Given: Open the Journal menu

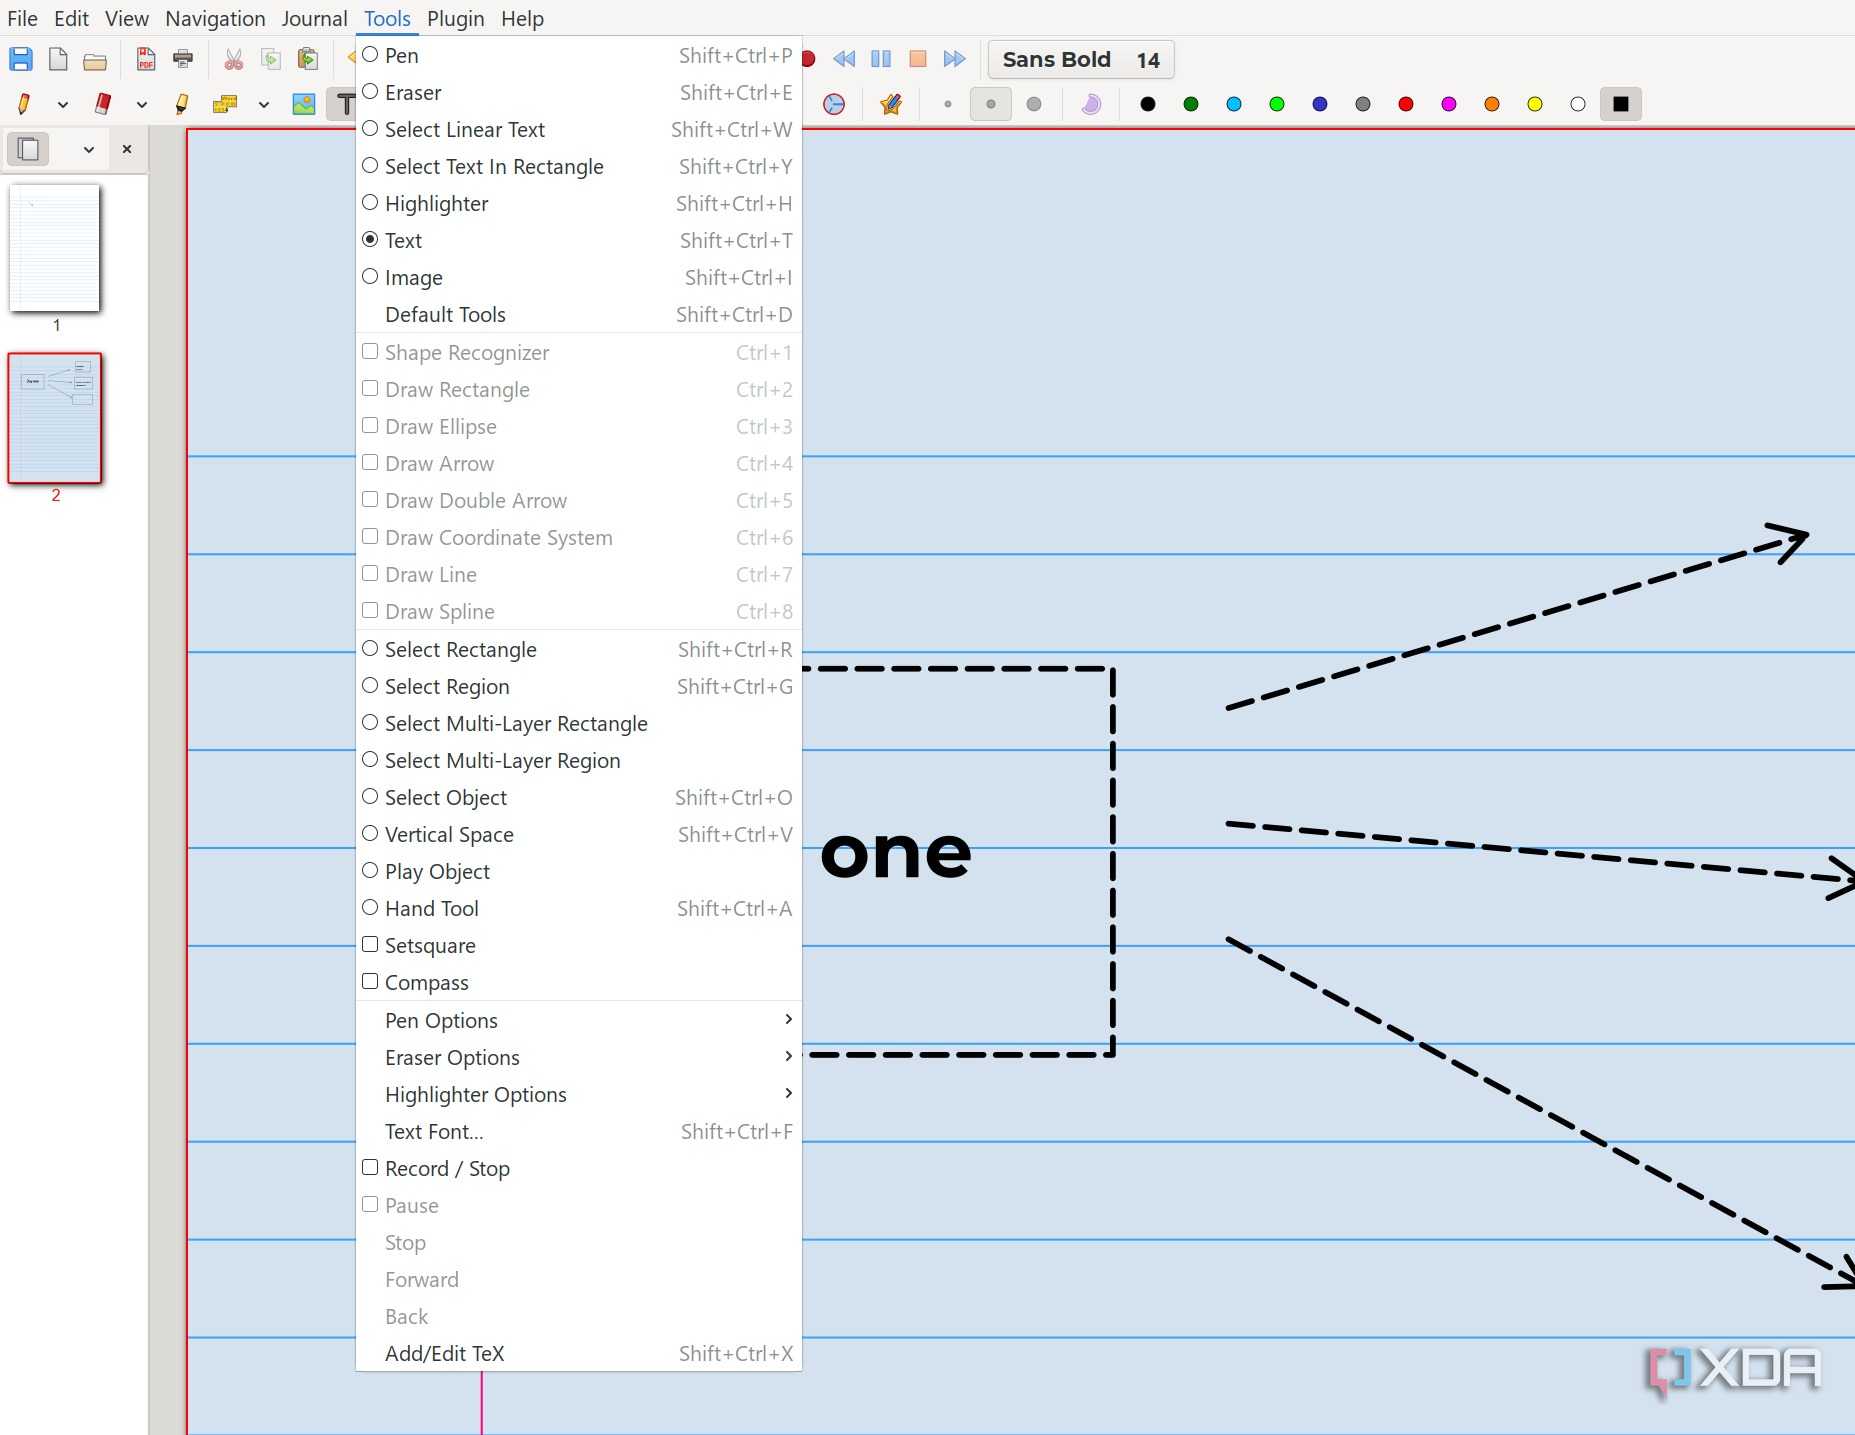Looking at the screenshot, I should pyautogui.click(x=314, y=19).
